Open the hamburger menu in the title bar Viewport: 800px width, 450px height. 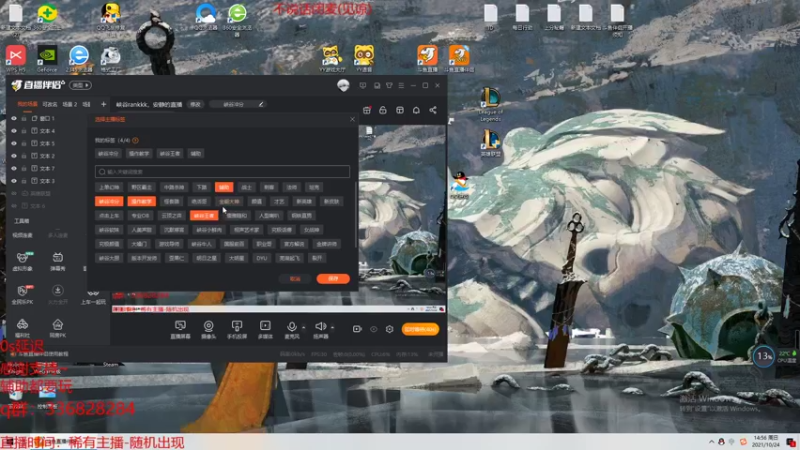(x=401, y=85)
